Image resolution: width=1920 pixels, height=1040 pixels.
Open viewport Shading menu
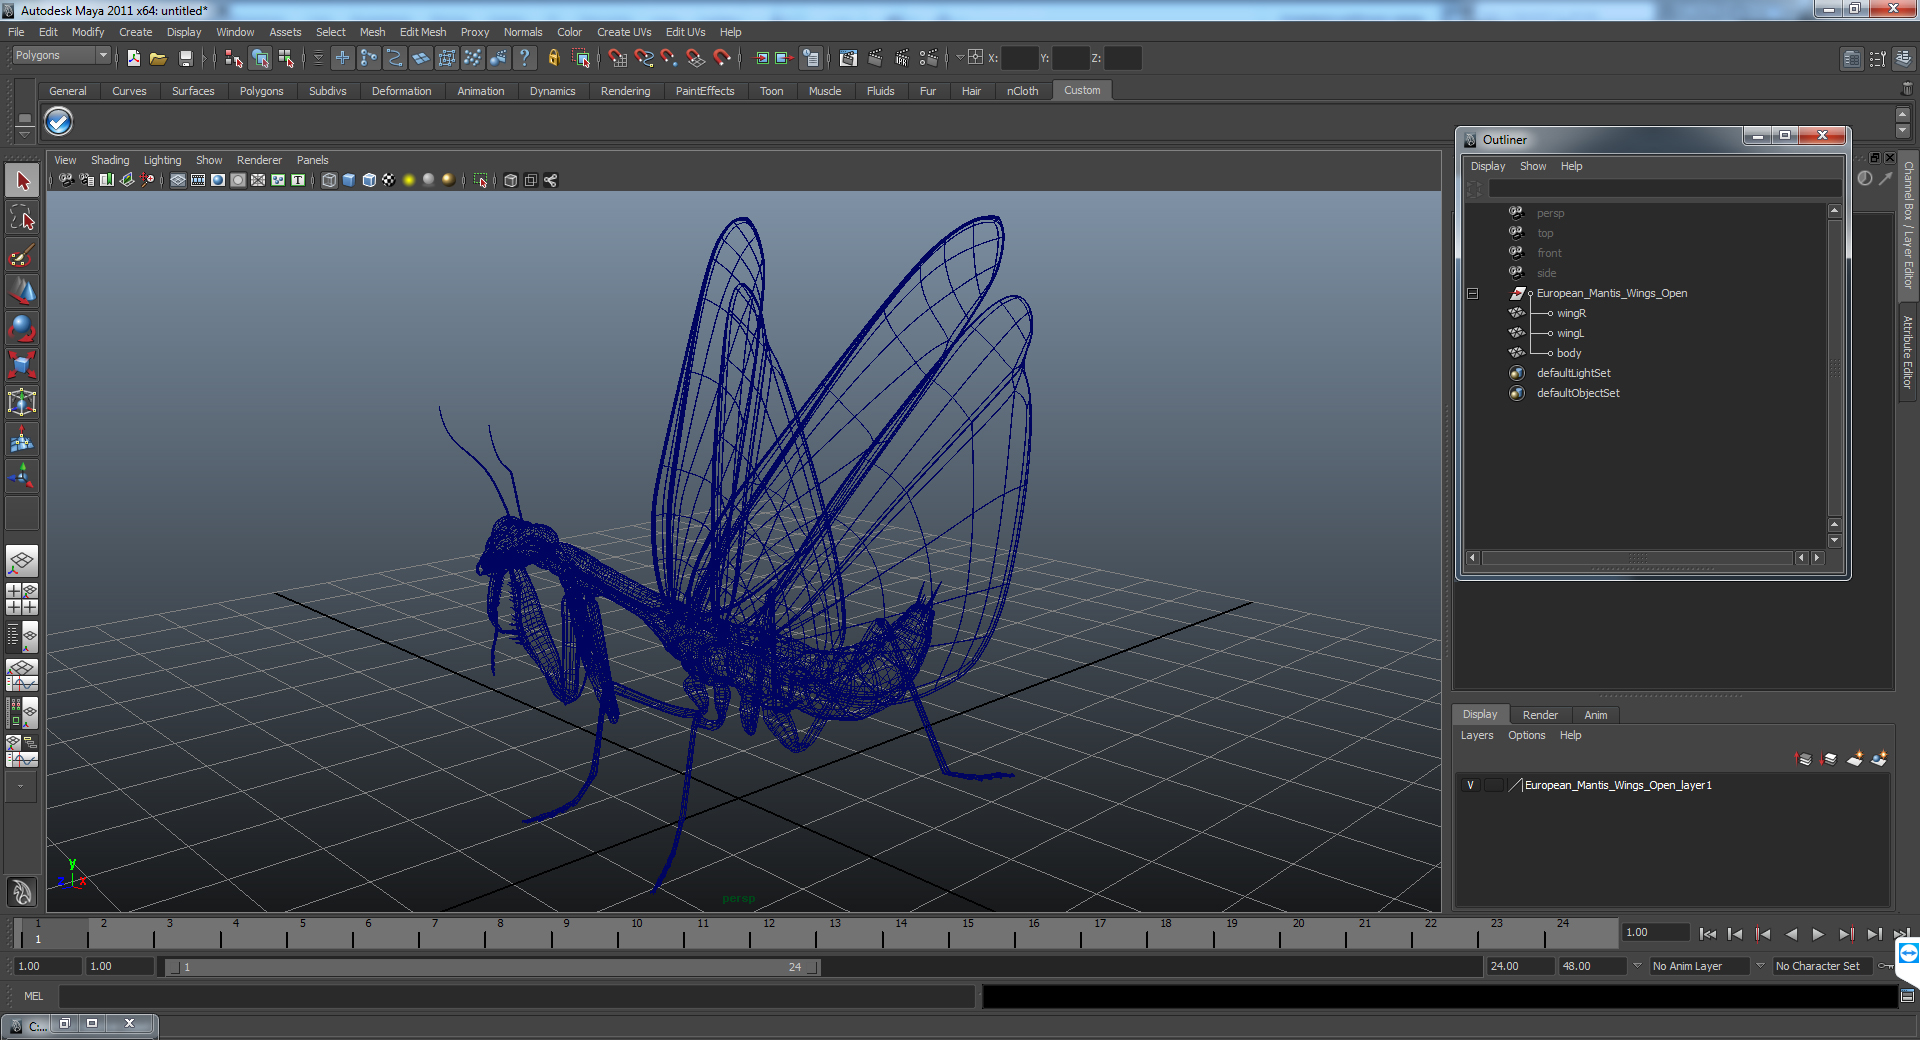tap(110, 160)
